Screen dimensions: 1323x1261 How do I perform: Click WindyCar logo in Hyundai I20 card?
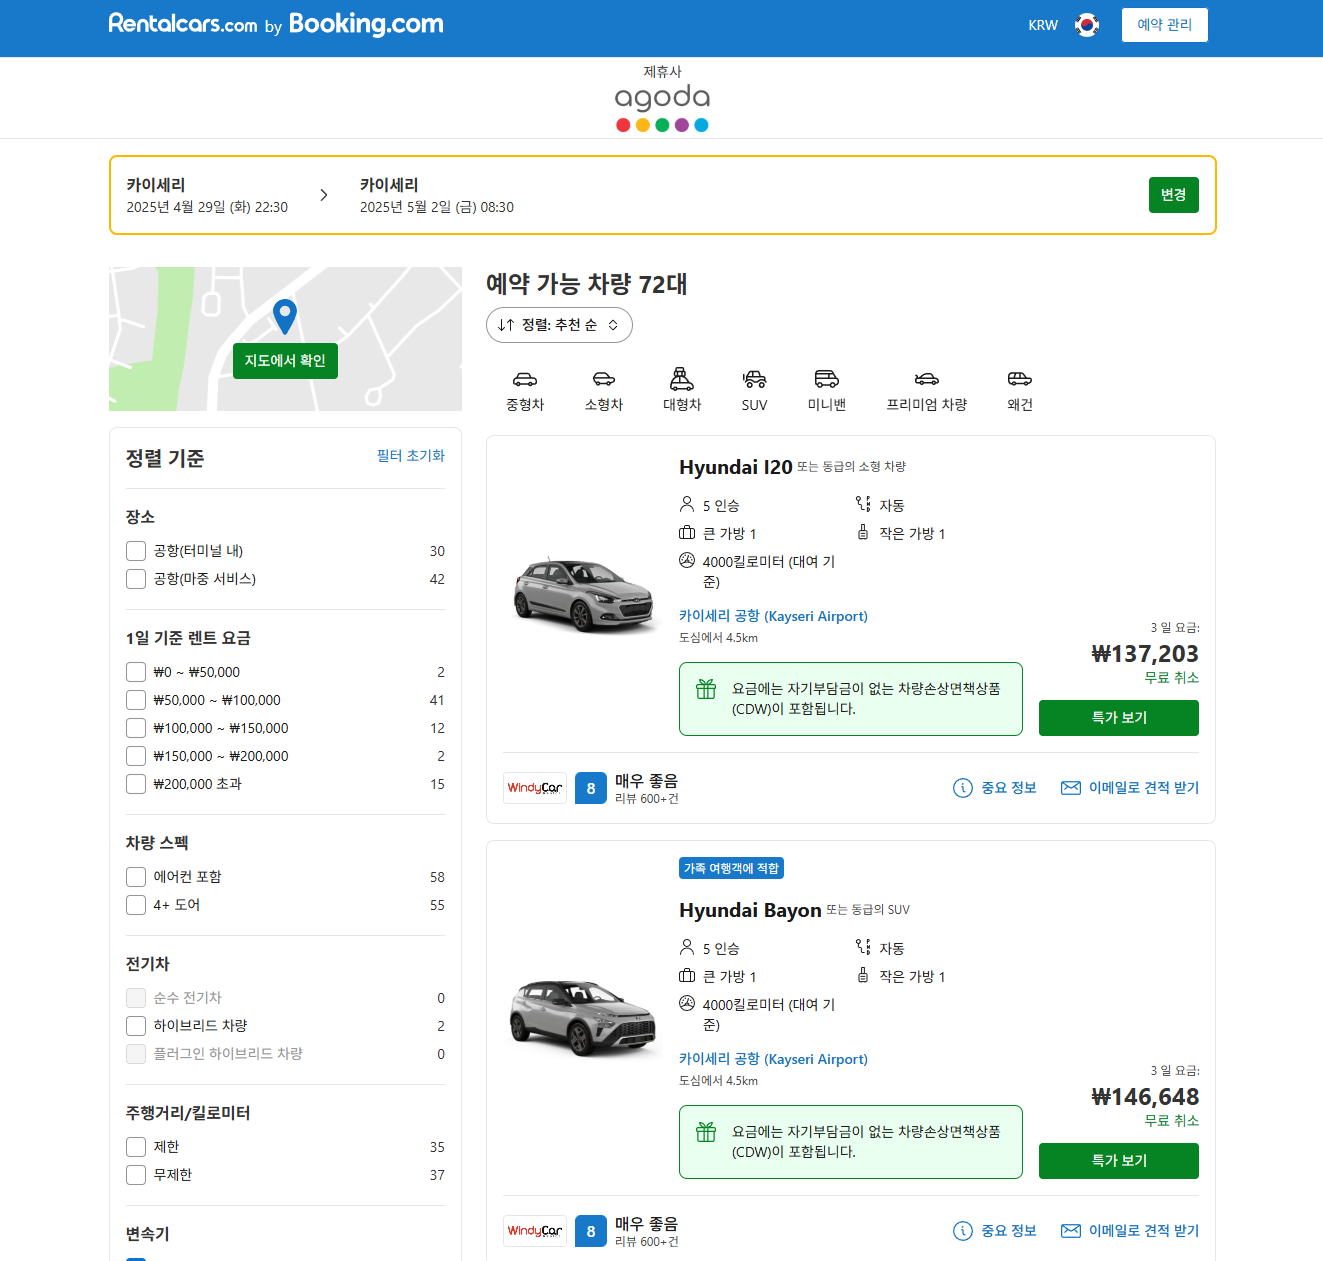tap(535, 788)
